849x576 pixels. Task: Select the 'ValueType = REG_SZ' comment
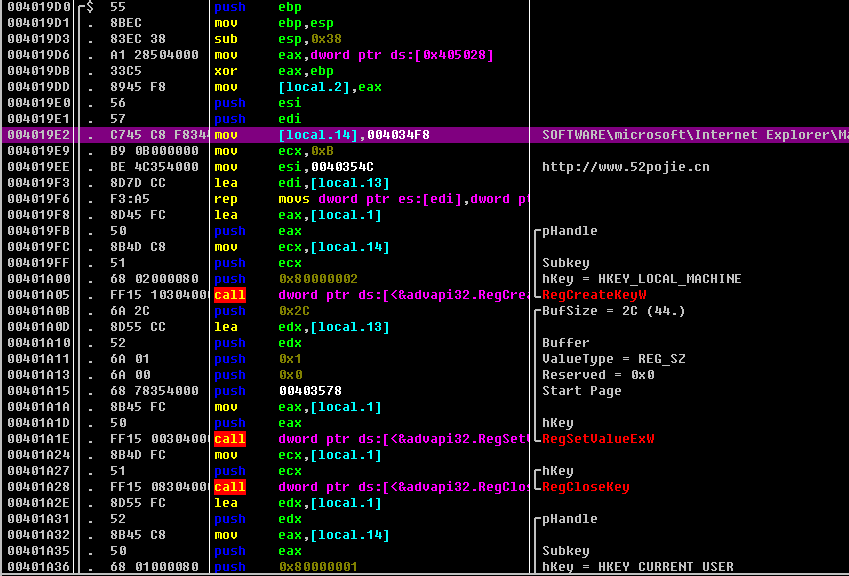pos(613,359)
